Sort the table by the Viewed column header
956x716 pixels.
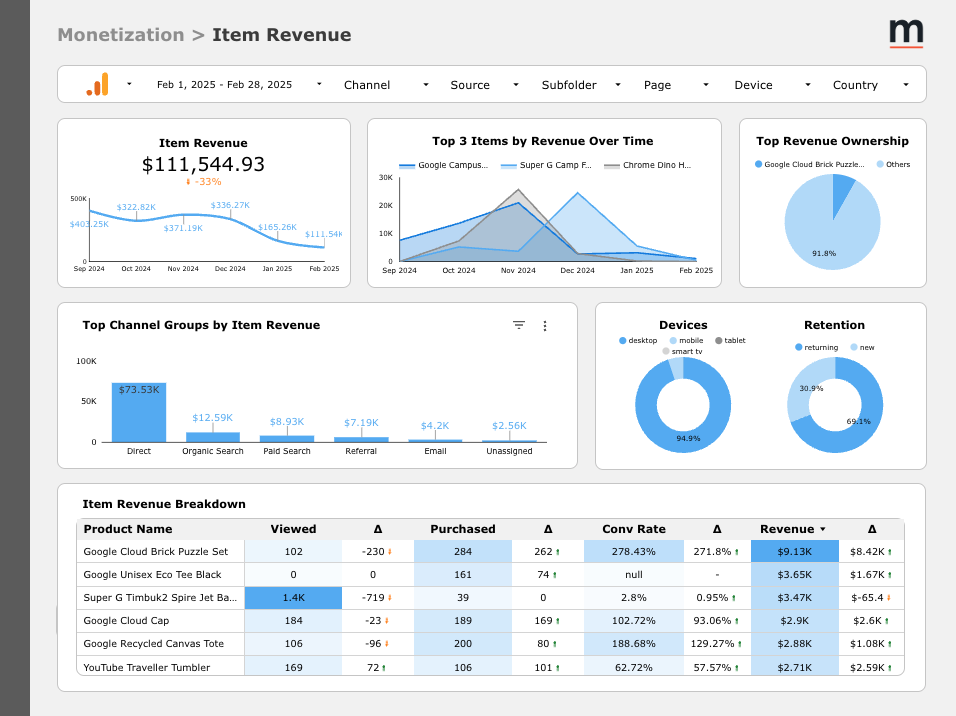[293, 529]
